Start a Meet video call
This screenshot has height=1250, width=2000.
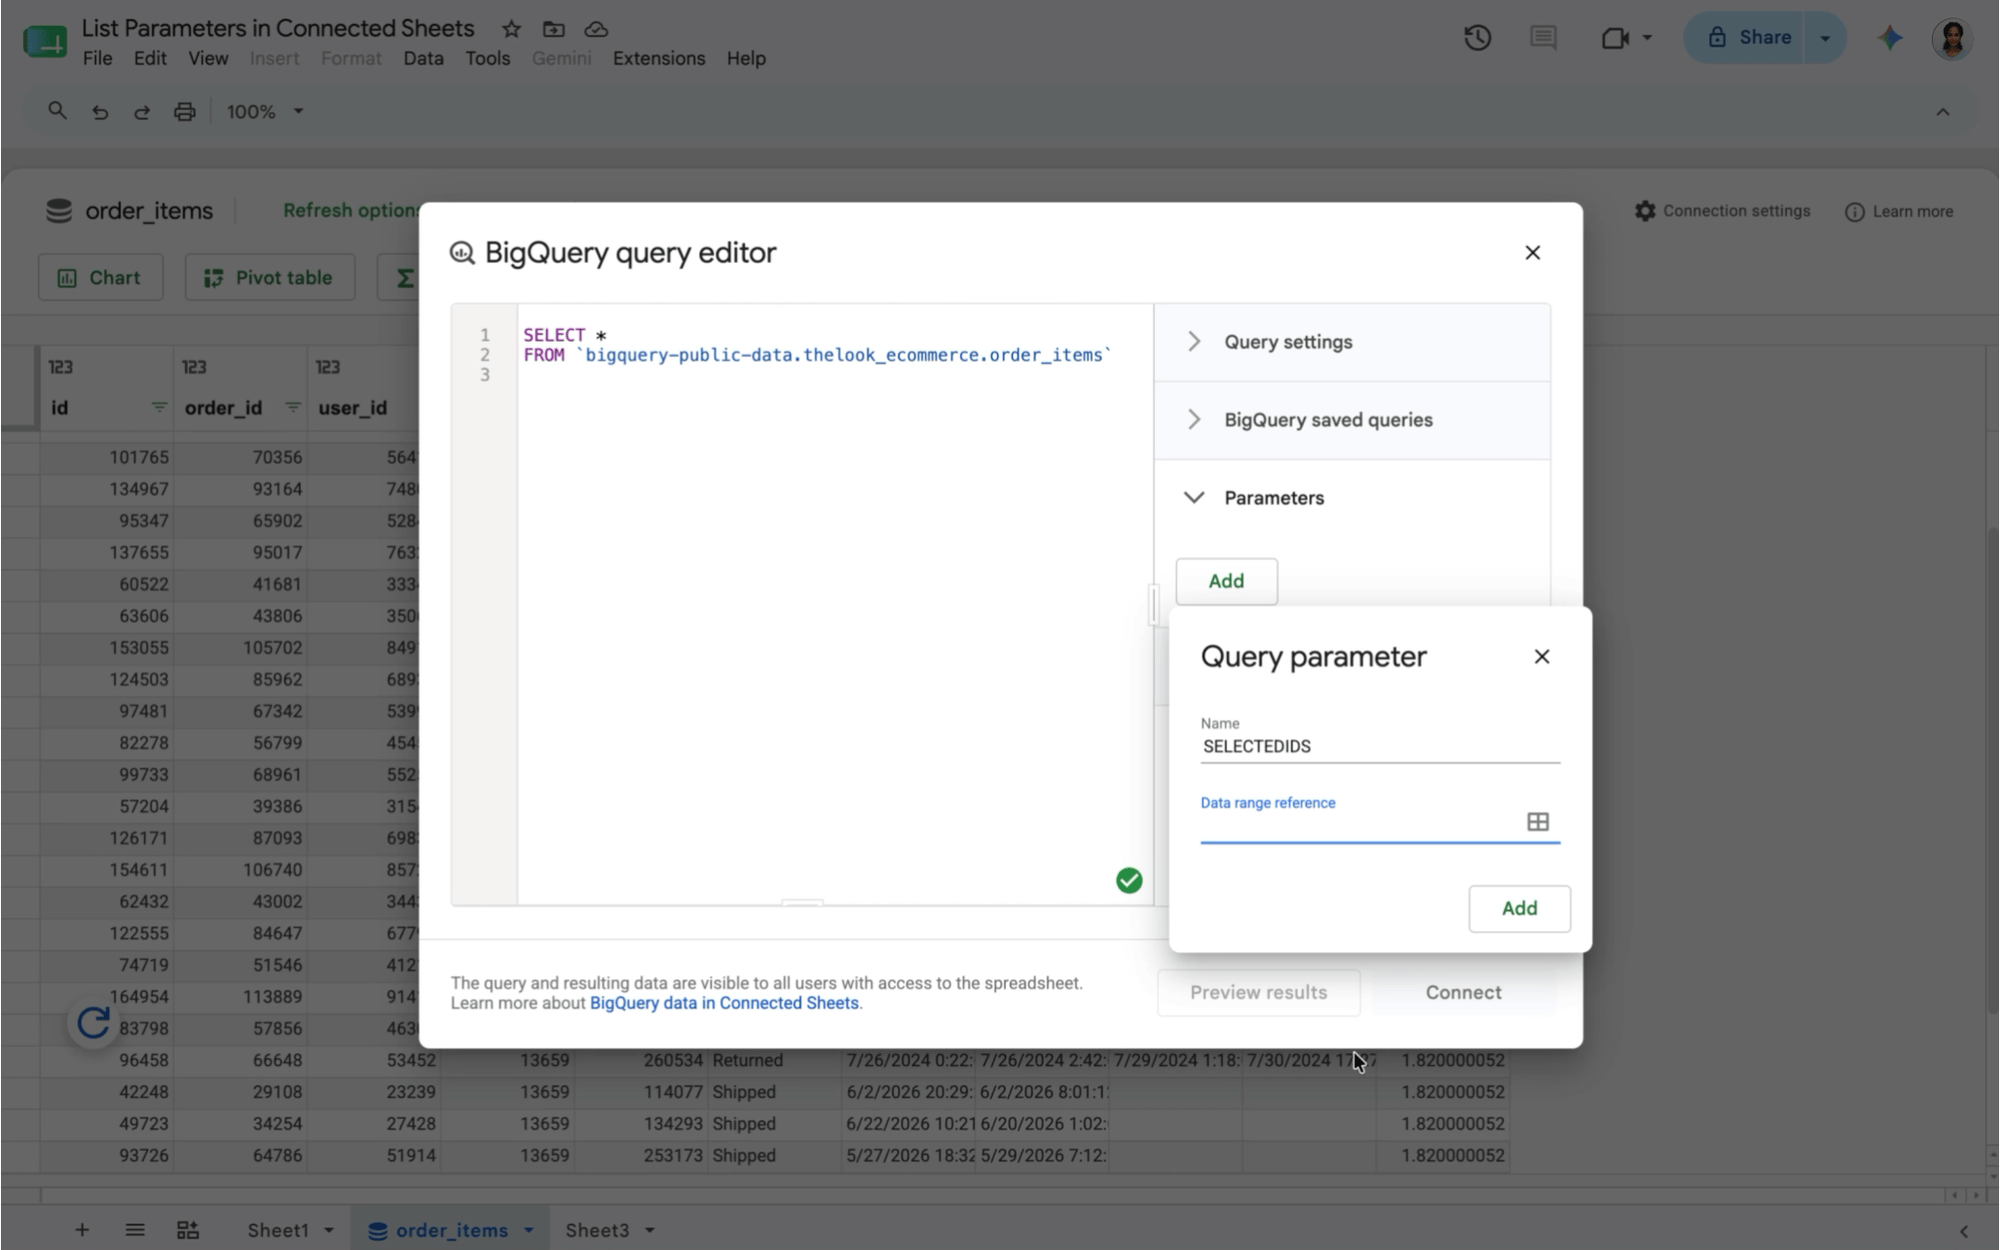[x=1614, y=38]
